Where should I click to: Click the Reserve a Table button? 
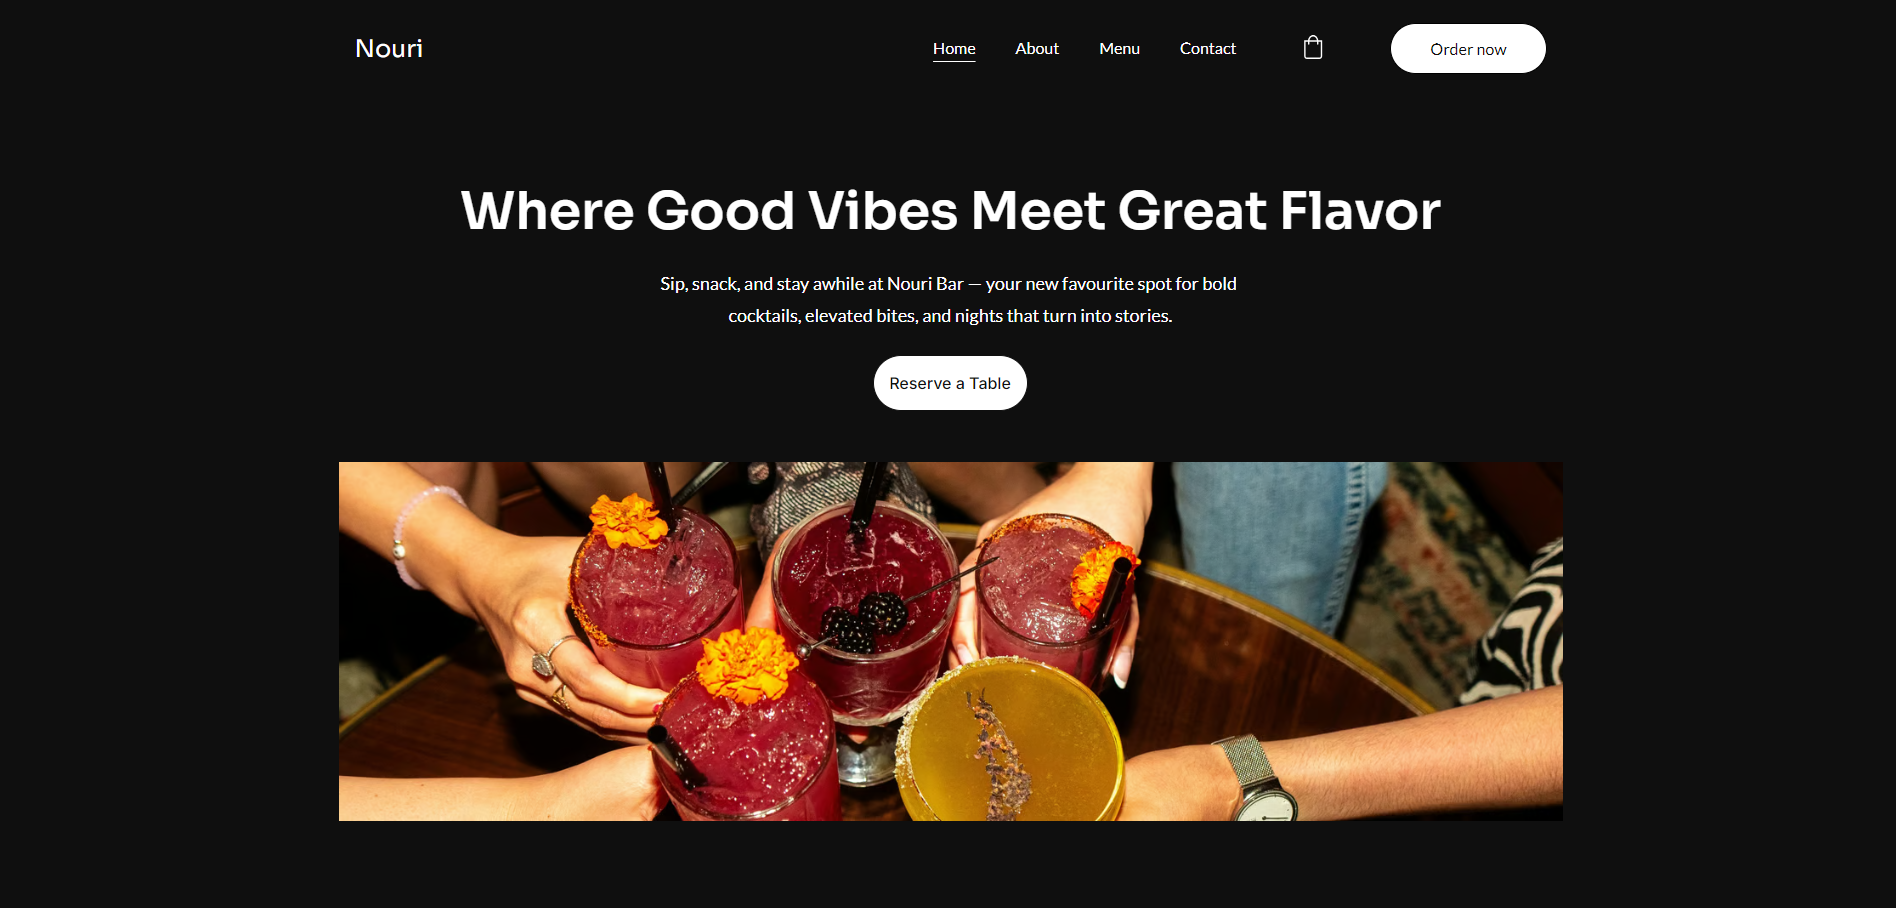coord(950,383)
